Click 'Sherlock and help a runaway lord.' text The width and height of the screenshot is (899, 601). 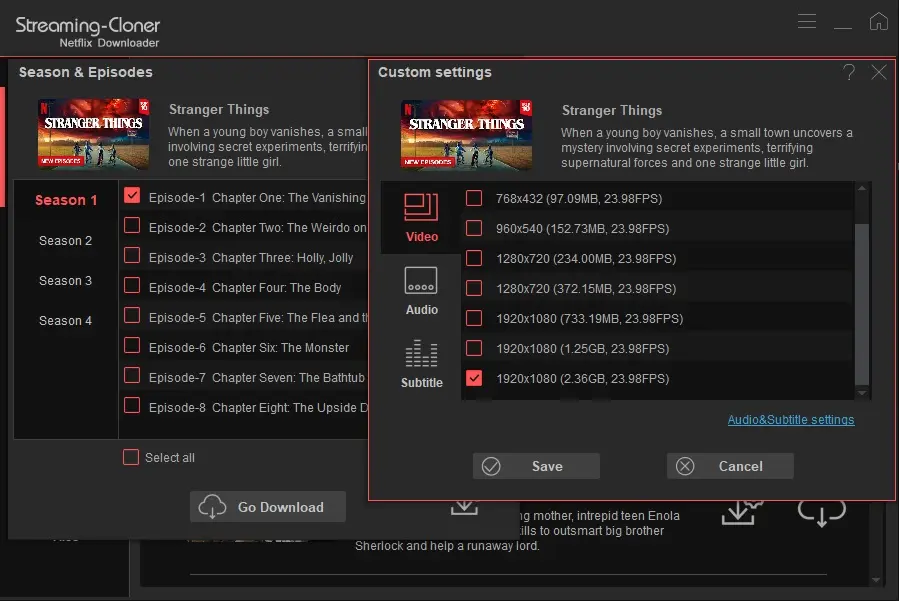[447, 546]
